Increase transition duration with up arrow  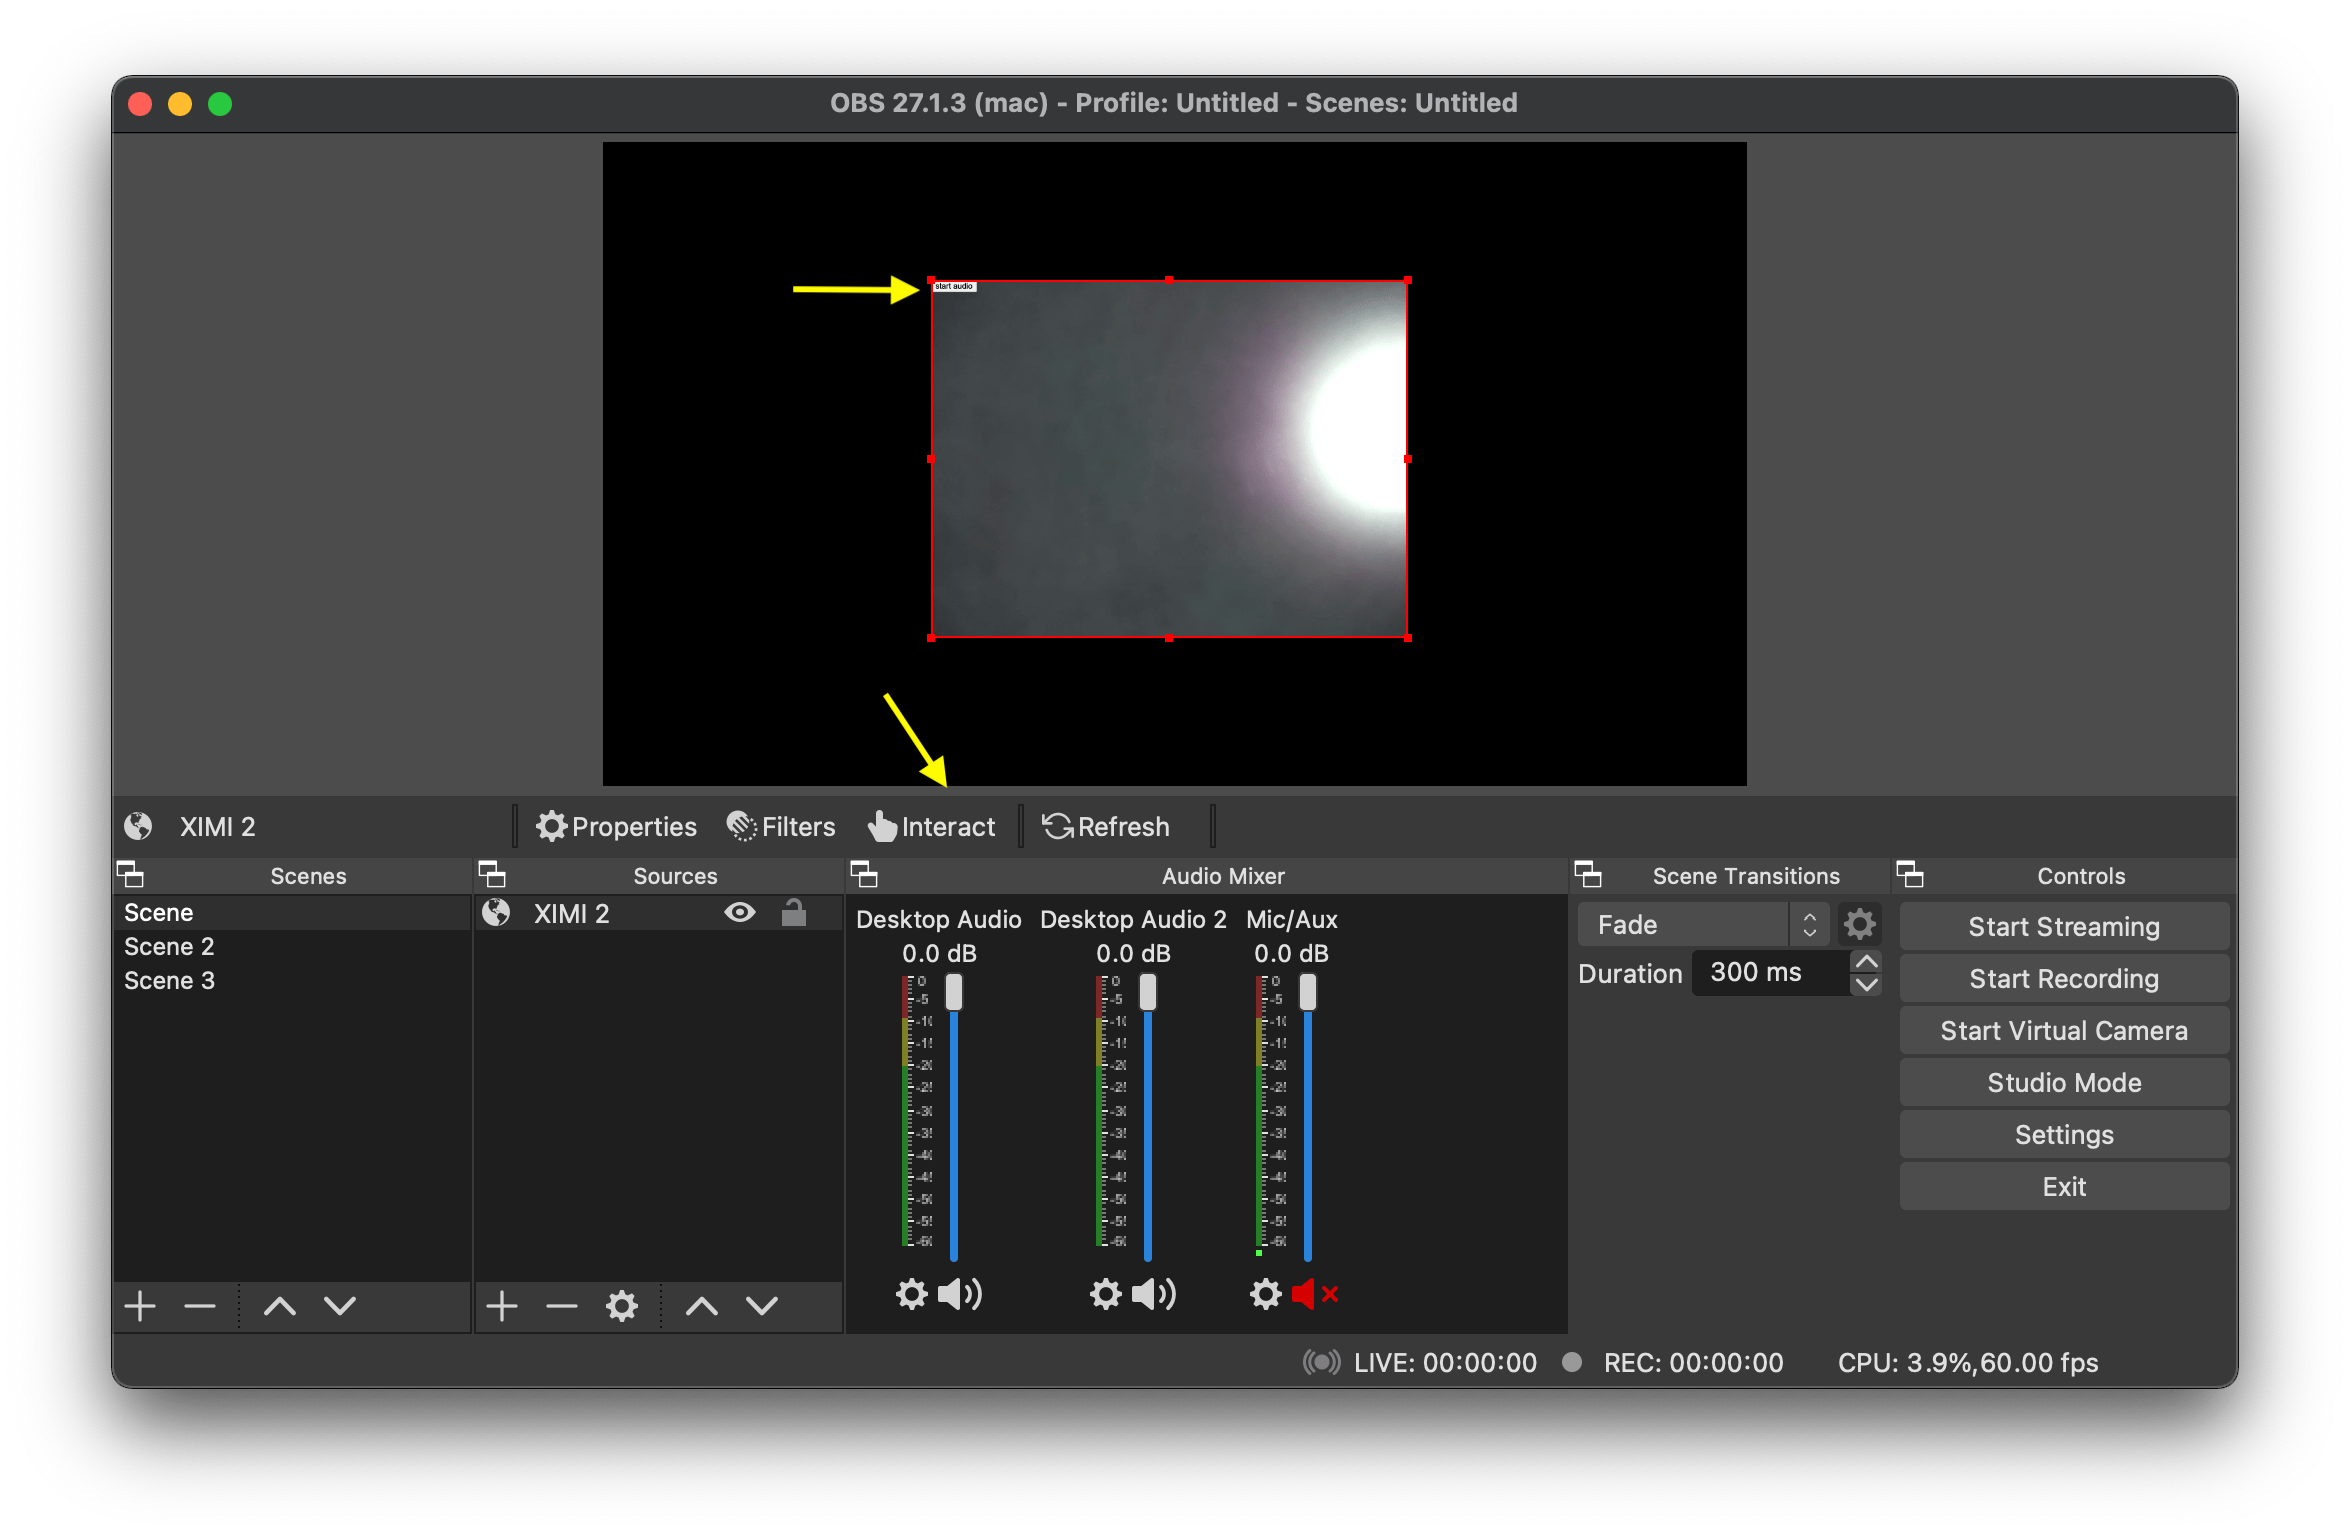click(x=1867, y=961)
